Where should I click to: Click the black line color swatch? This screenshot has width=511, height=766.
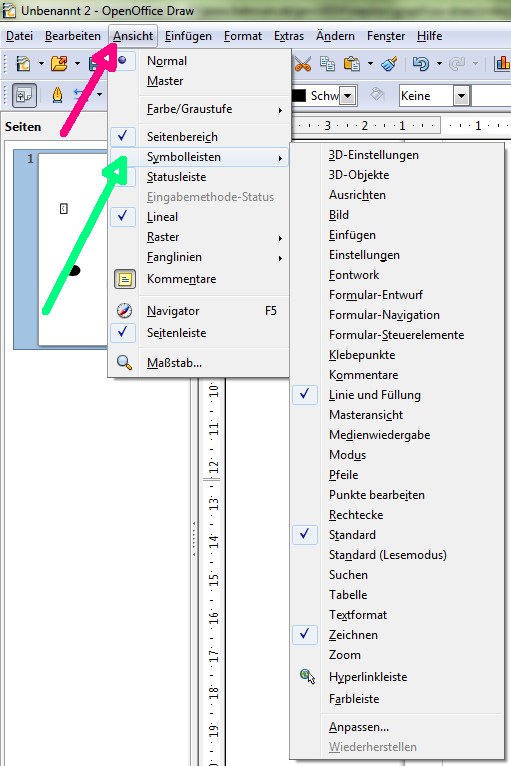299,96
